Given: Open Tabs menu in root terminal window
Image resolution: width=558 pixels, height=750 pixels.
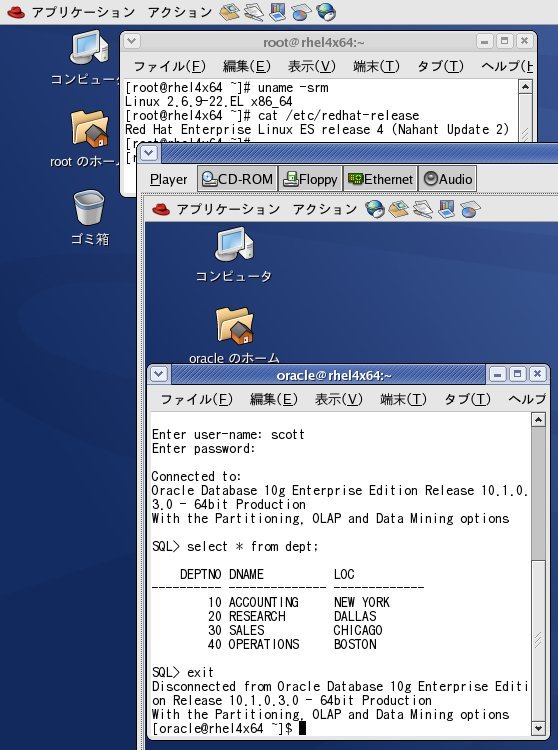Looking at the screenshot, I should click(x=440, y=66).
